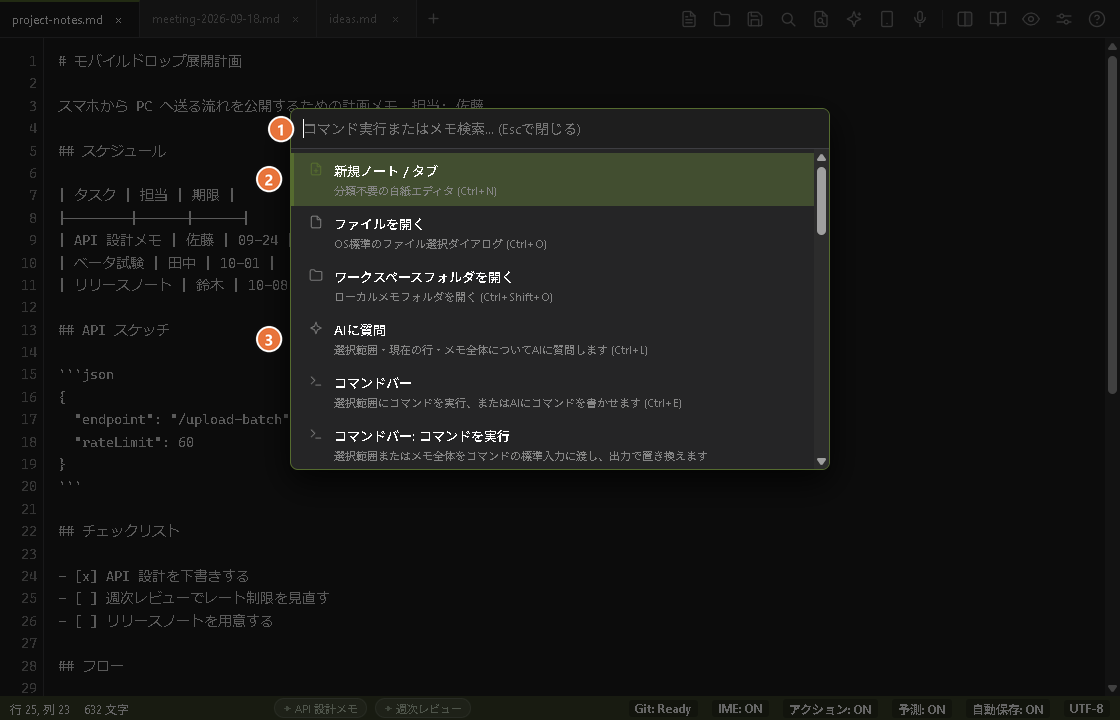1120x720 pixels.
Task: Click the prompt icon beside コマンドバー: コマンドを実行
Action: click(316, 434)
